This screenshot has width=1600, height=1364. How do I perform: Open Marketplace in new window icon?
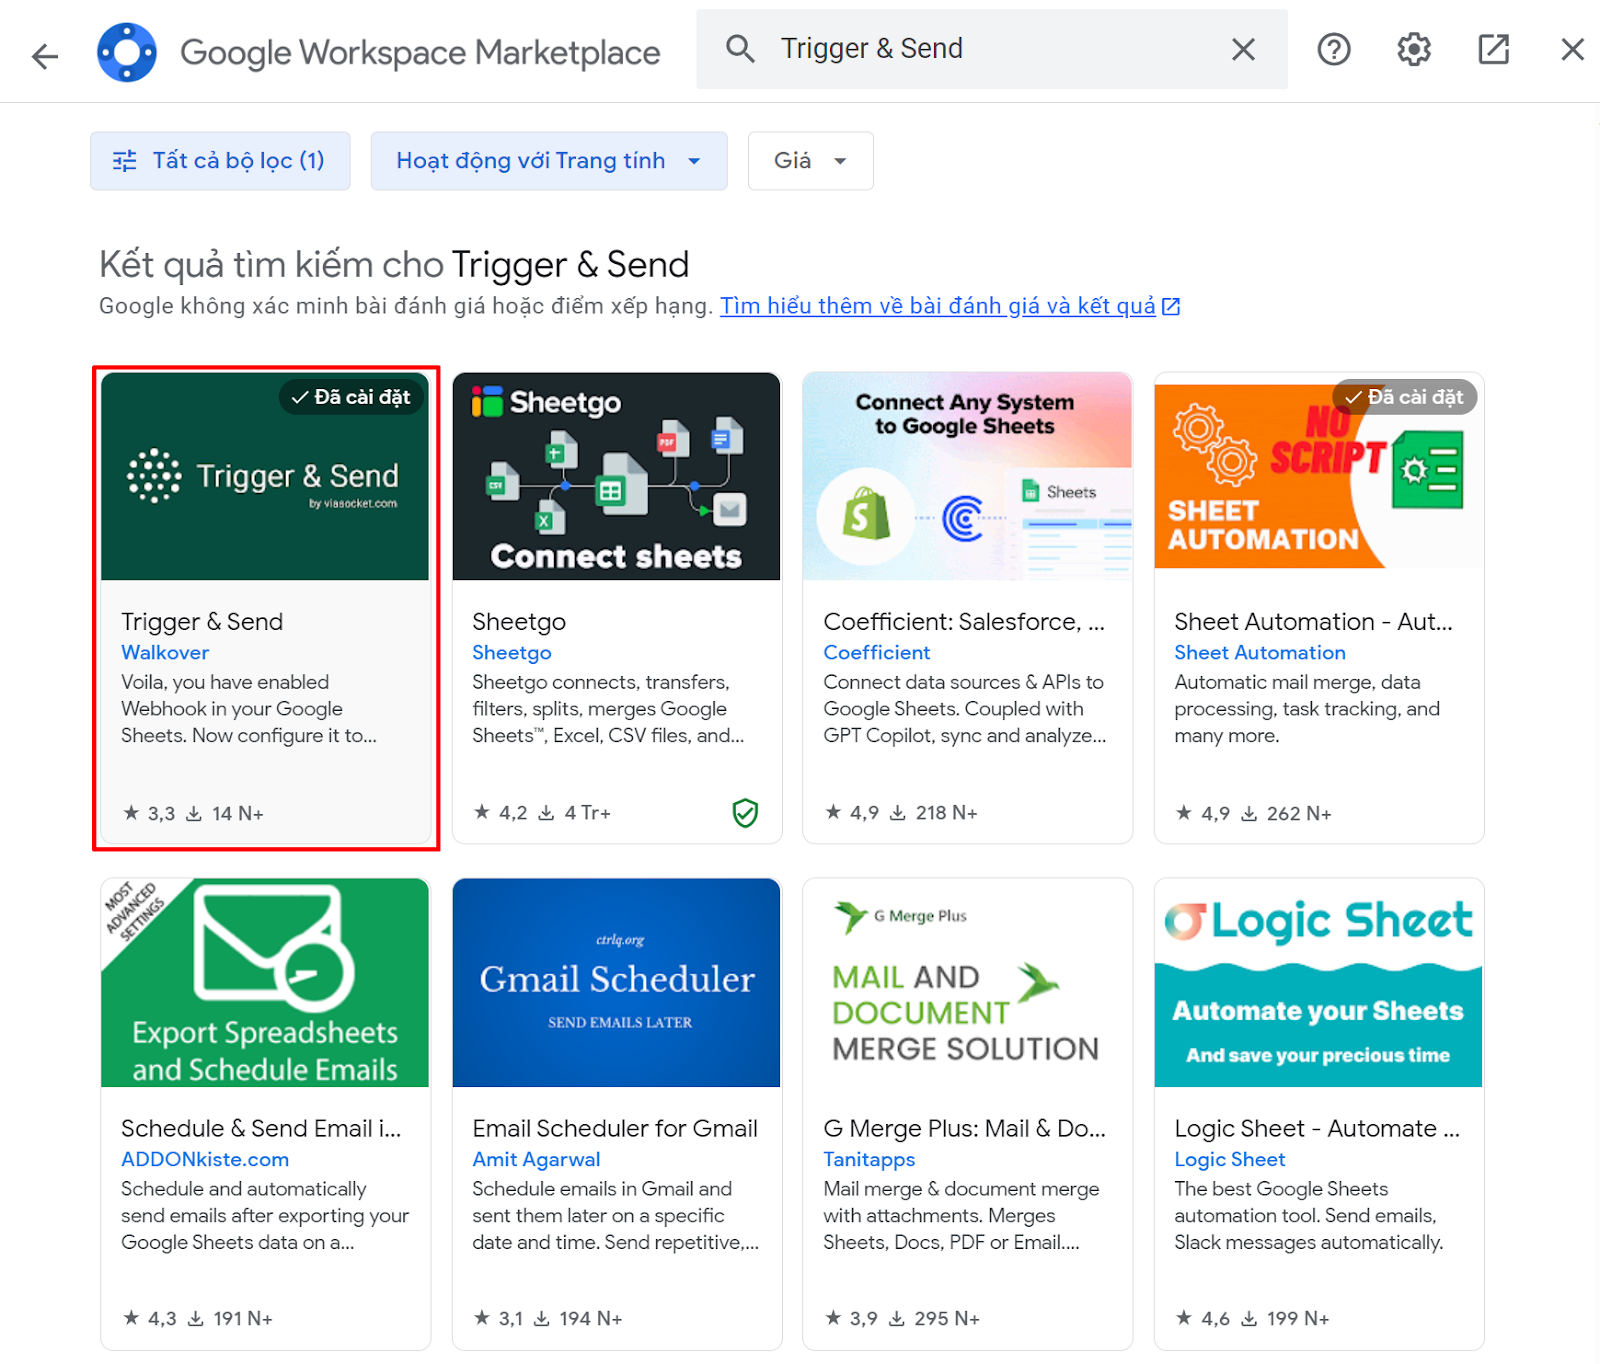coord(1494,49)
